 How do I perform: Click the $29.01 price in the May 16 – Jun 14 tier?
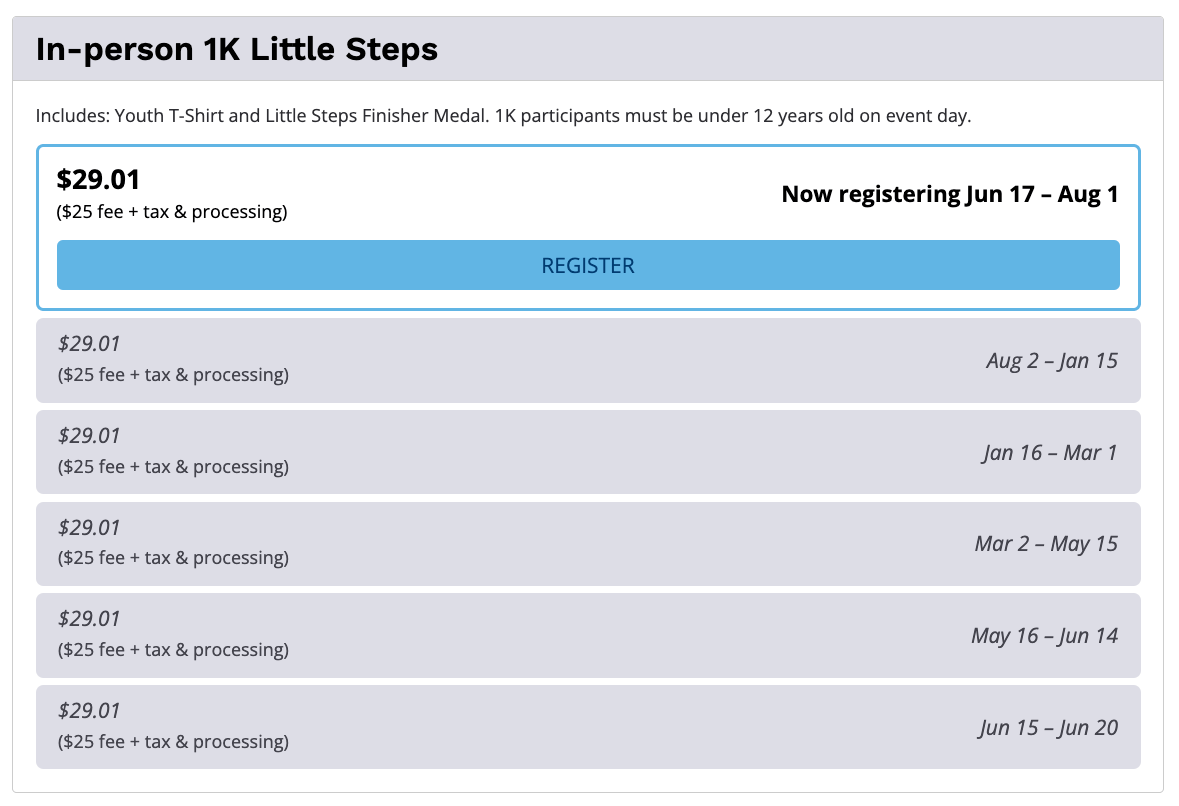click(89, 619)
